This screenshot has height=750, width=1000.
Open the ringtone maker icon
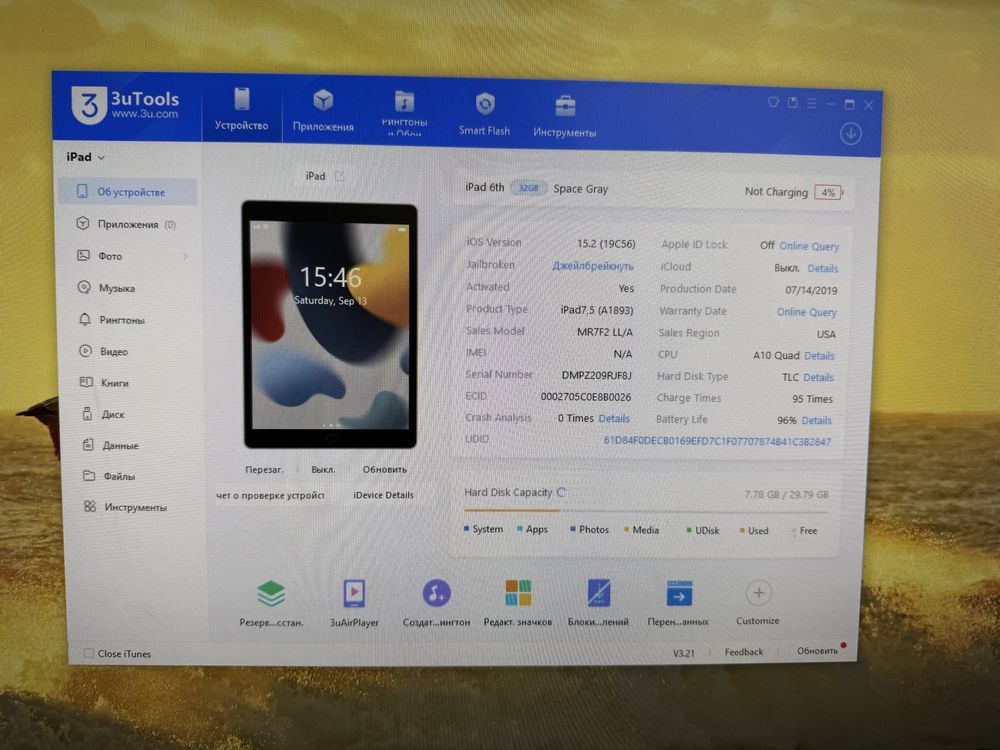436,593
